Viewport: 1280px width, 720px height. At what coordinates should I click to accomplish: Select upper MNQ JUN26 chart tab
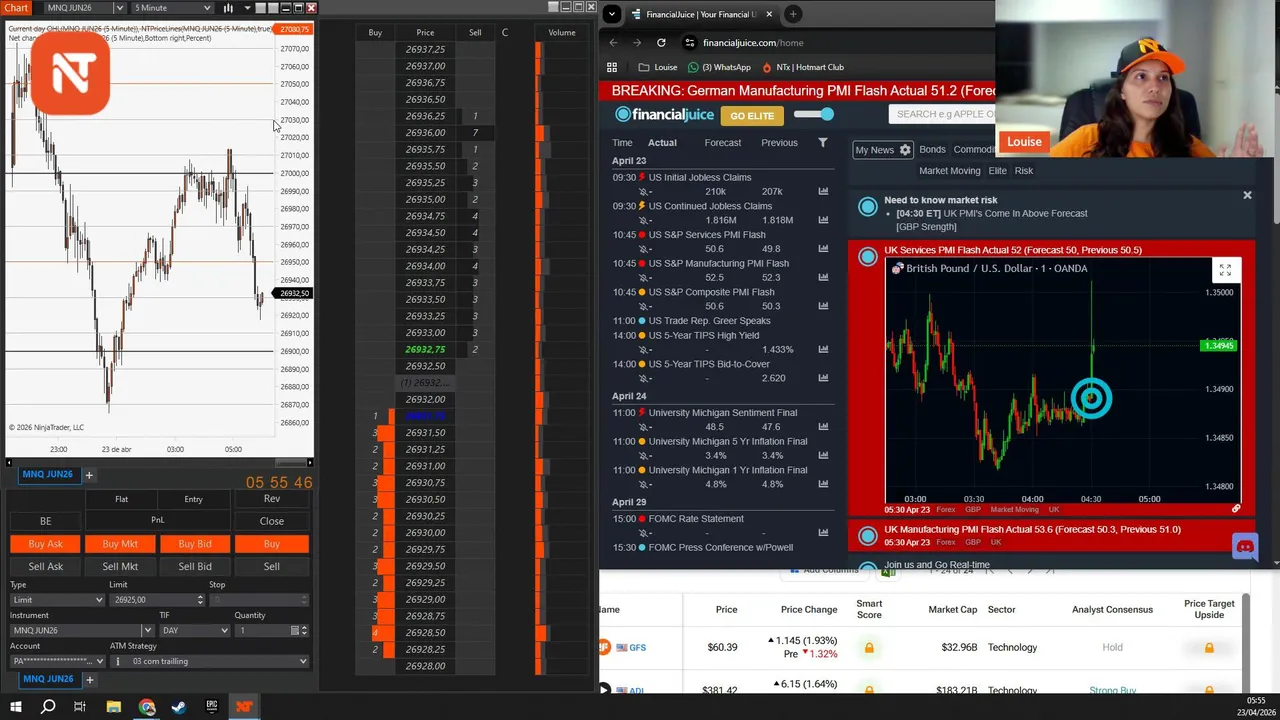(47, 474)
